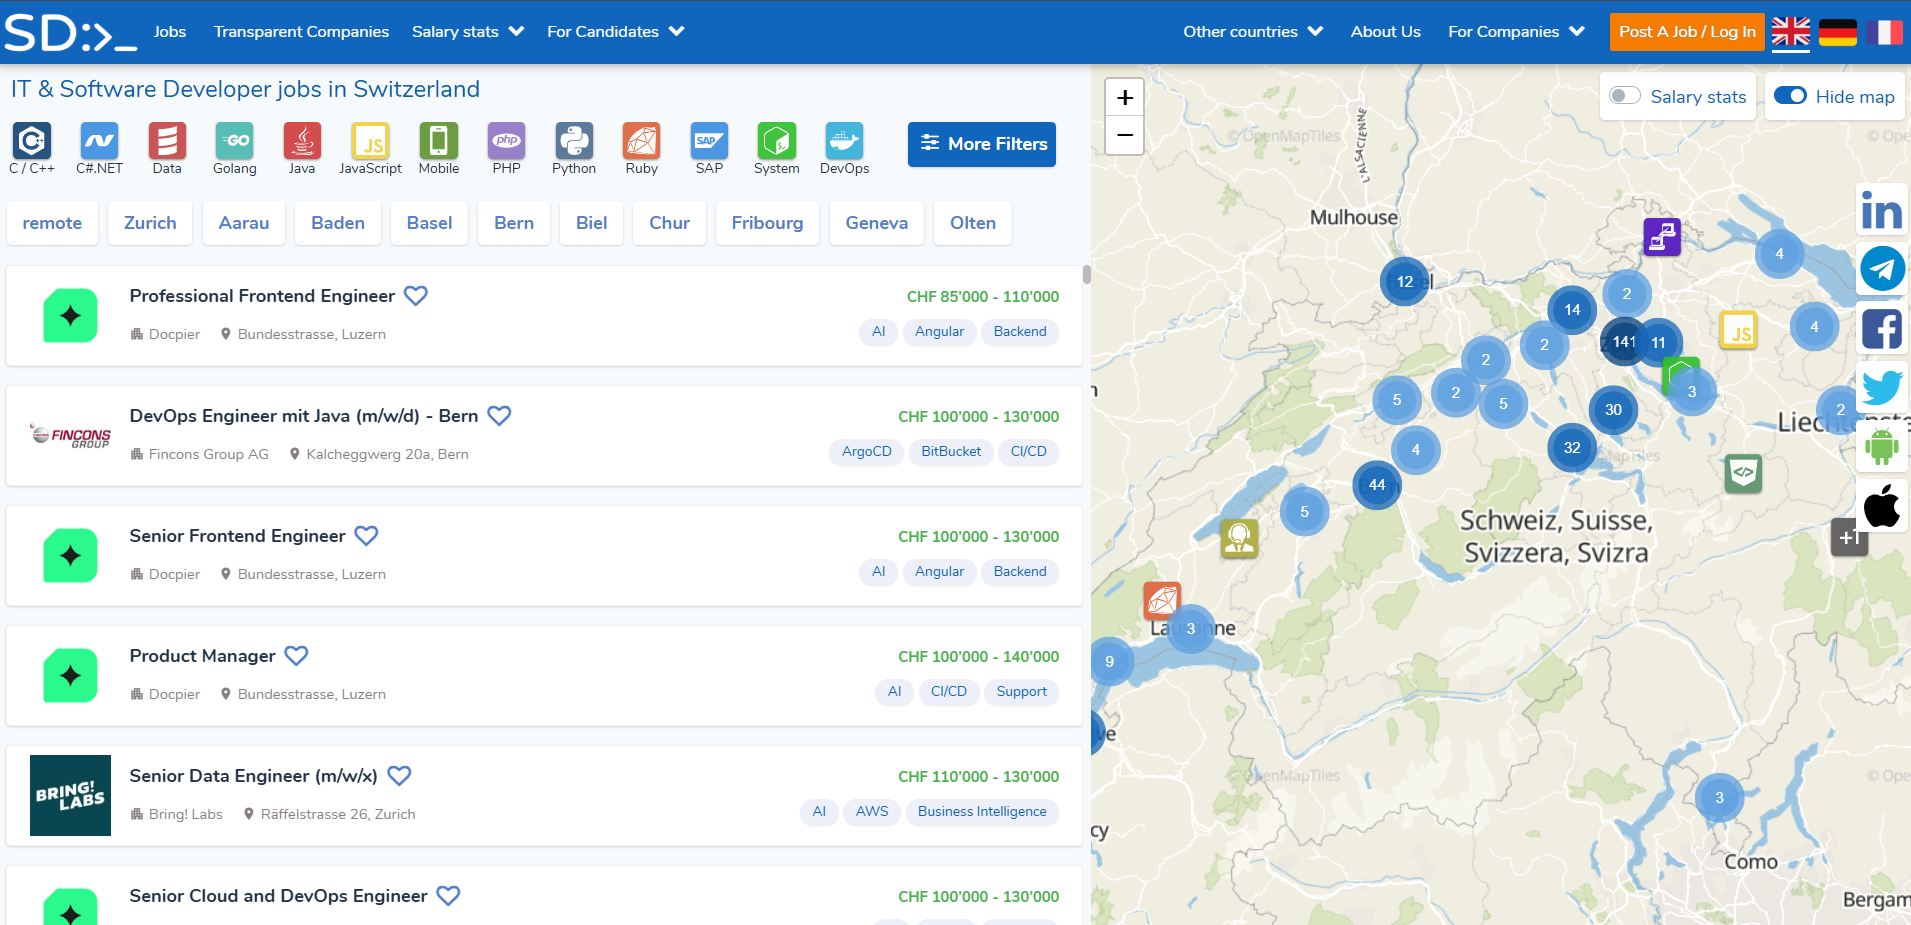Zoom out on the map

1125,135
